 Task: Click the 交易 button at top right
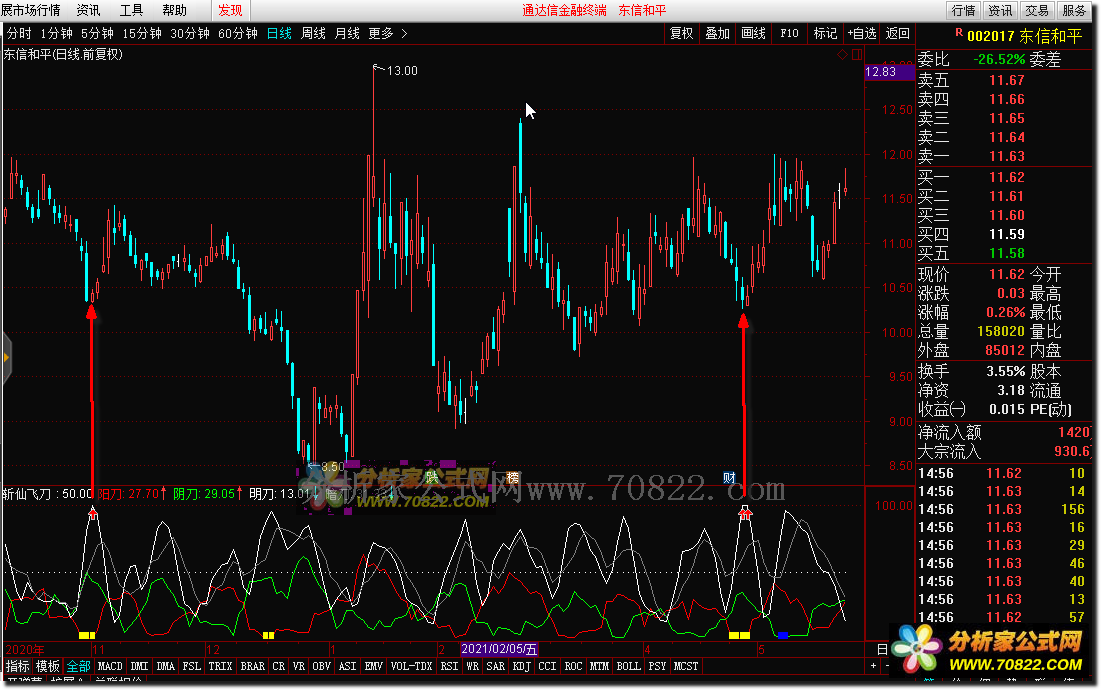pyautogui.click(x=1037, y=10)
